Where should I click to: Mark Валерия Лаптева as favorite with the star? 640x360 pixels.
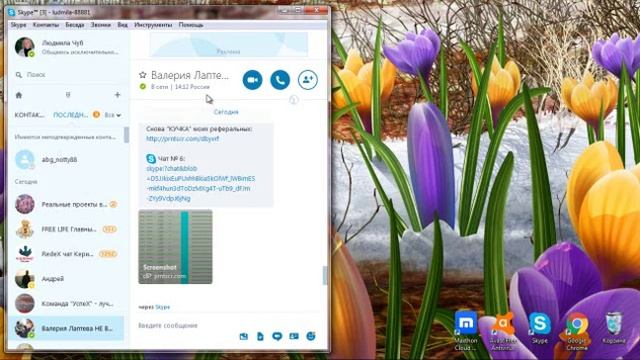[x=142, y=75]
